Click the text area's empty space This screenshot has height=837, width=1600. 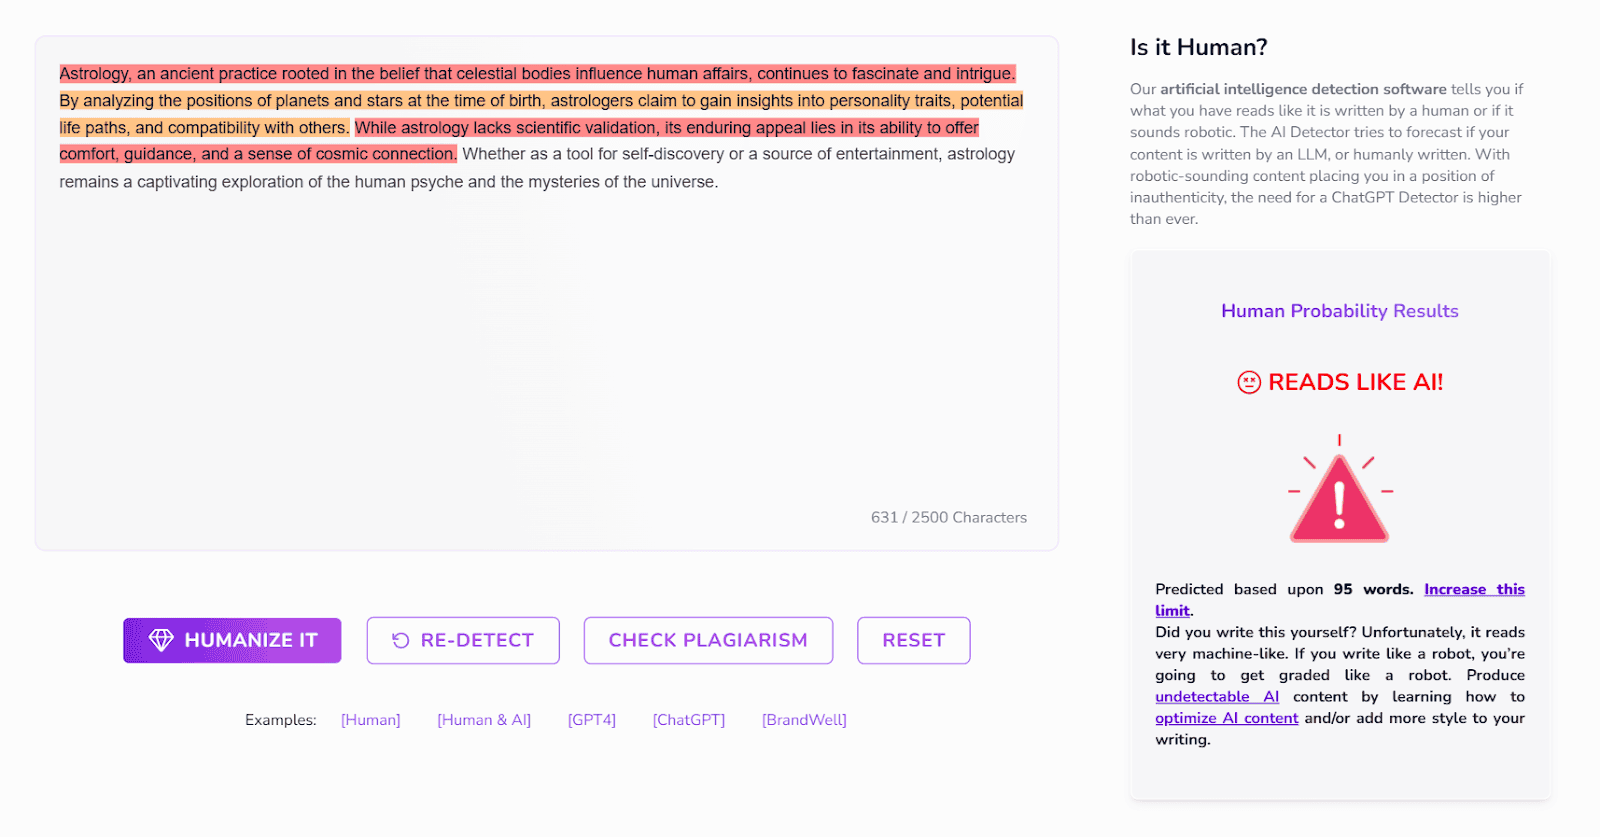coord(546,350)
